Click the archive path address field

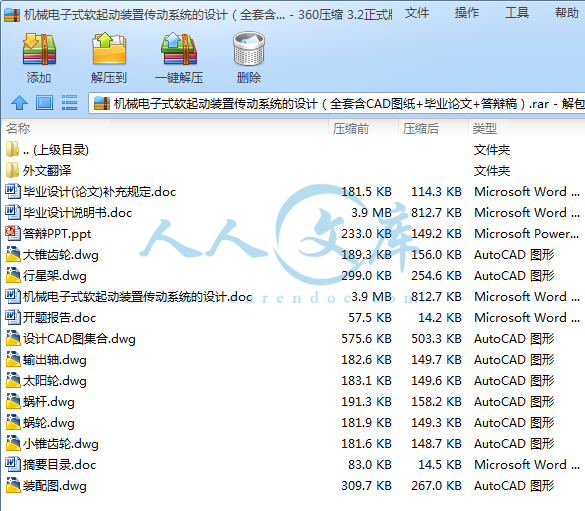click(x=337, y=103)
